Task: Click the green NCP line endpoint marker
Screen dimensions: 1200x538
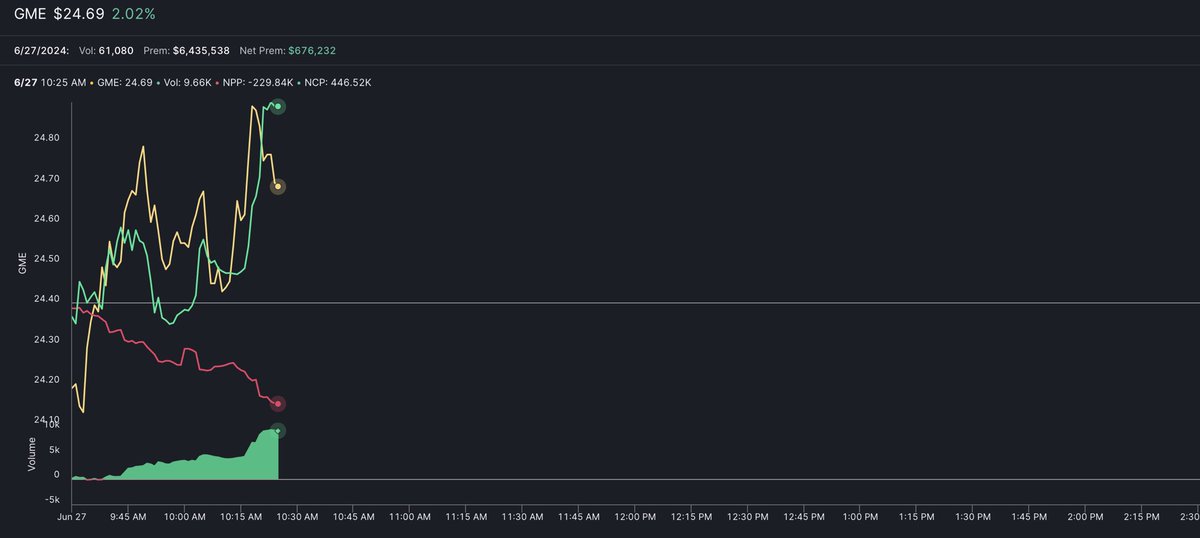Action: pos(278,107)
